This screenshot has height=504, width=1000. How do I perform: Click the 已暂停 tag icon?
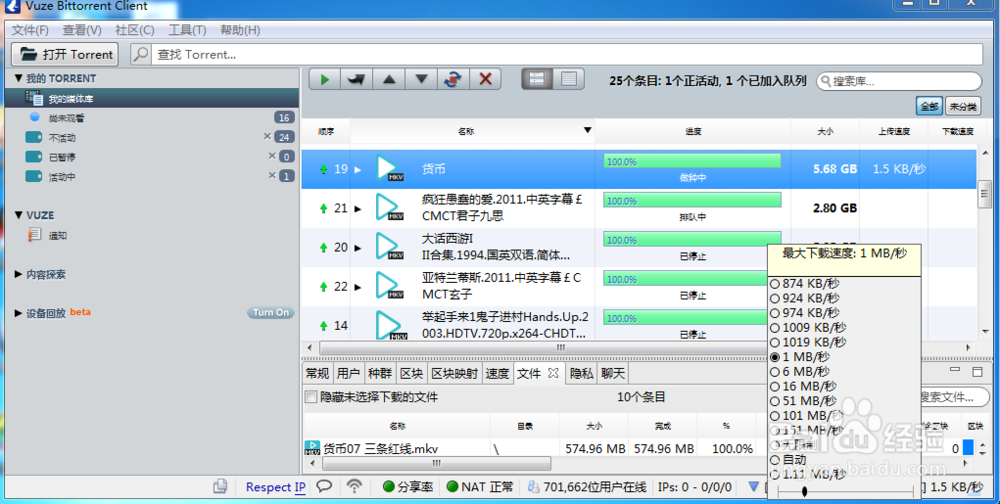pyautogui.click(x=34, y=157)
